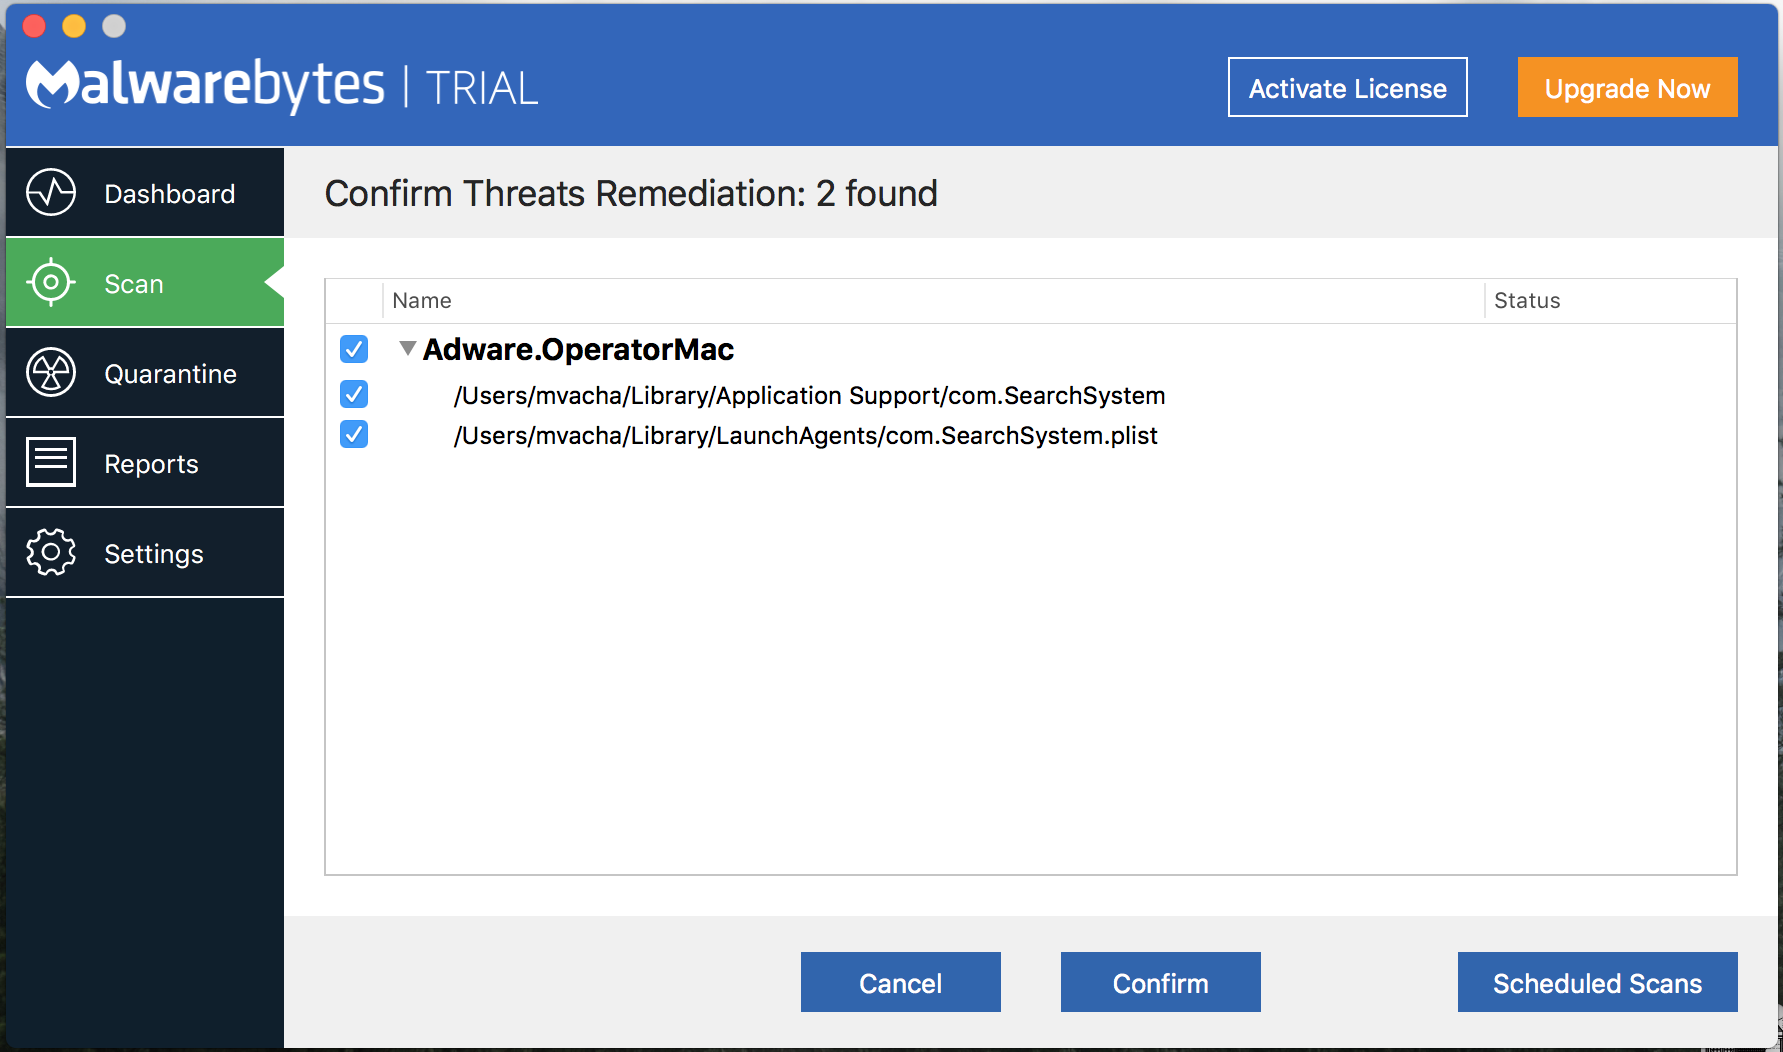Sort by the Status column header
1783x1052 pixels.
(1527, 301)
